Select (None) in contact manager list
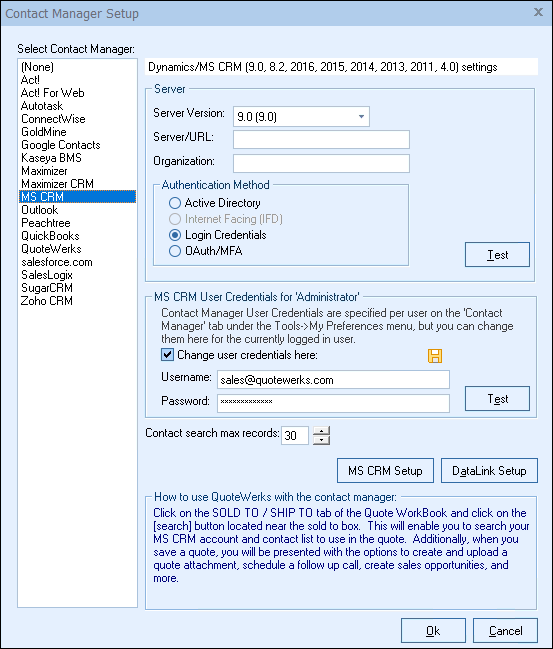This screenshot has height=649, width=553. (x=77, y=67)
